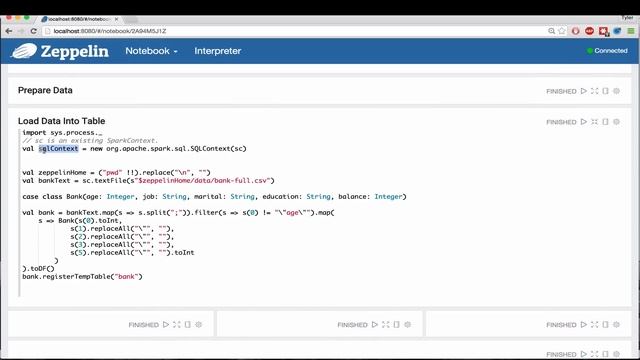The height and width of the screenshot is (360, 640).
Task: Focus the localhost:8080 address bar
Action: (294, 31)
